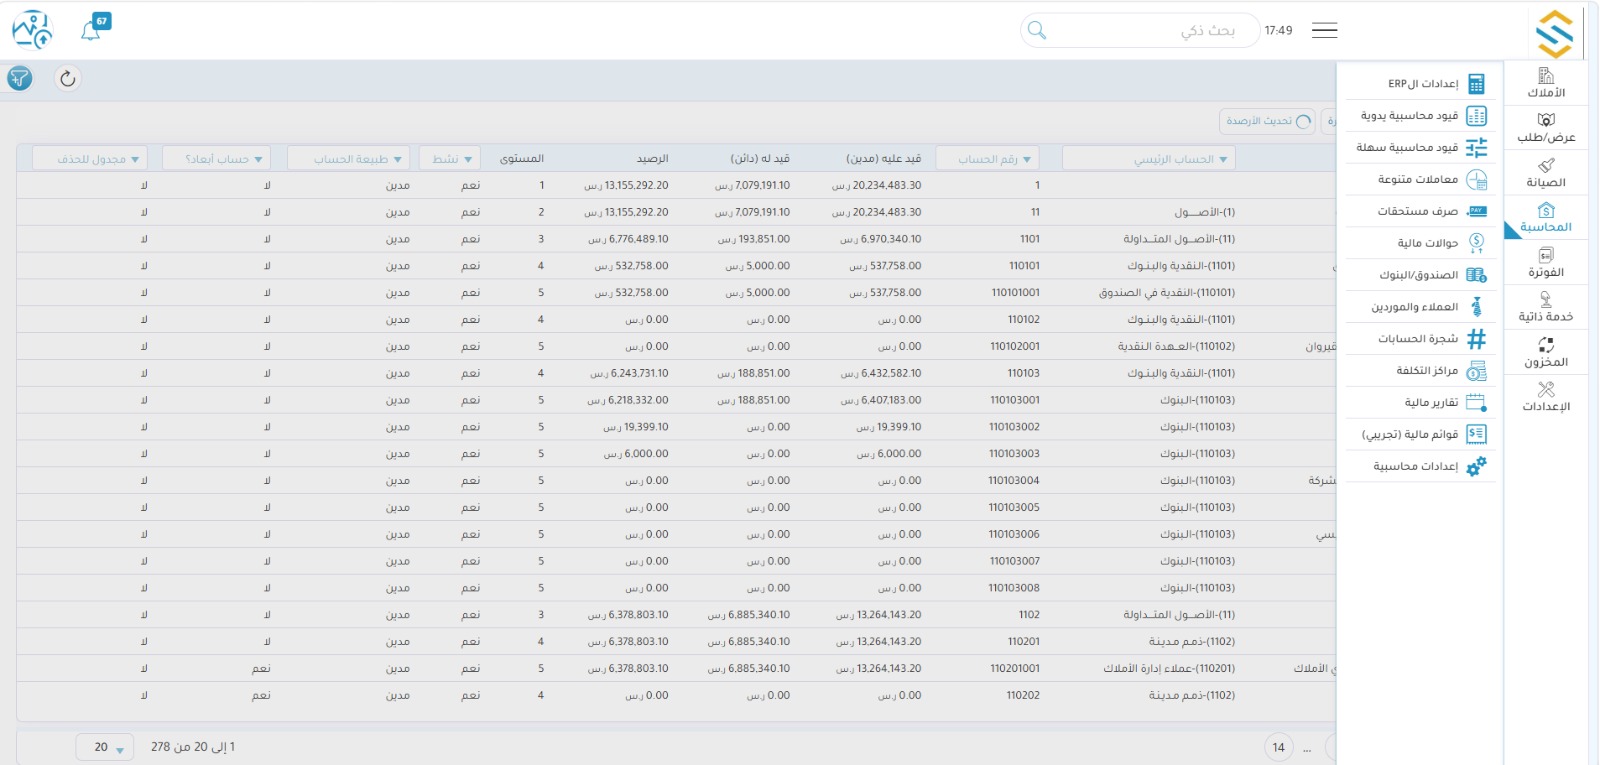Click the gears icon for إعدادات محاسبية

[1476, 467]
